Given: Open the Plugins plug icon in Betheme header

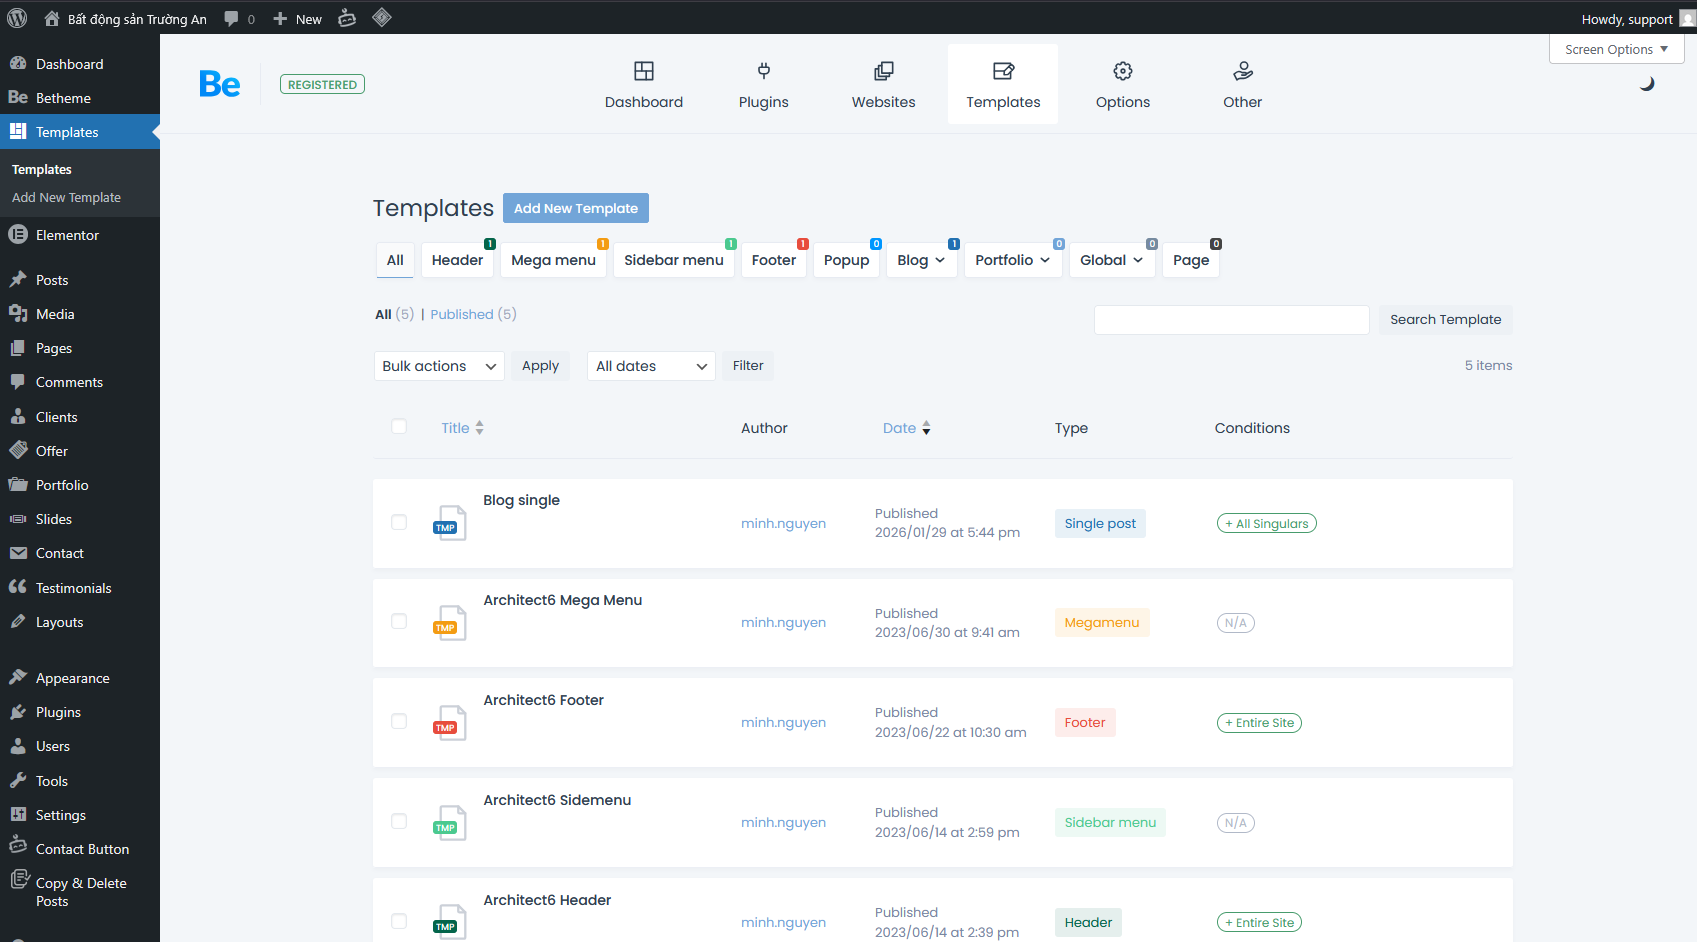Looking at the screenshot, I should tap(763, 71).
